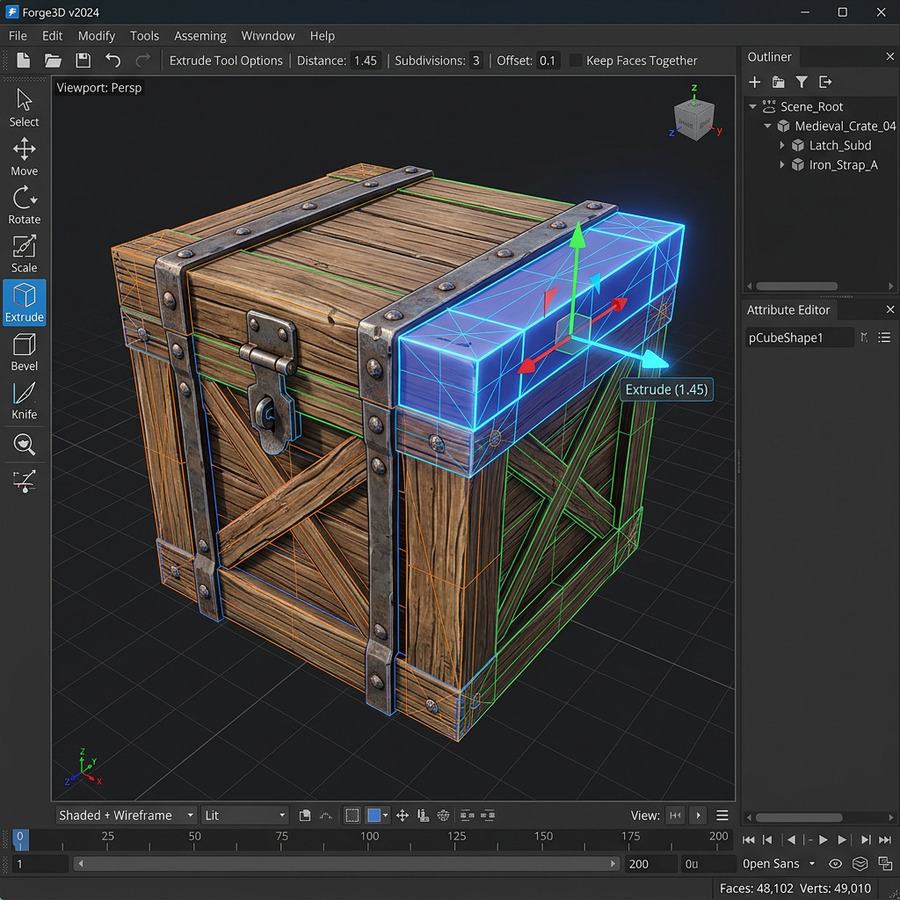Expand the Latch_Subd node
Viewport: 900px width, 900px height.
[783, 145]
